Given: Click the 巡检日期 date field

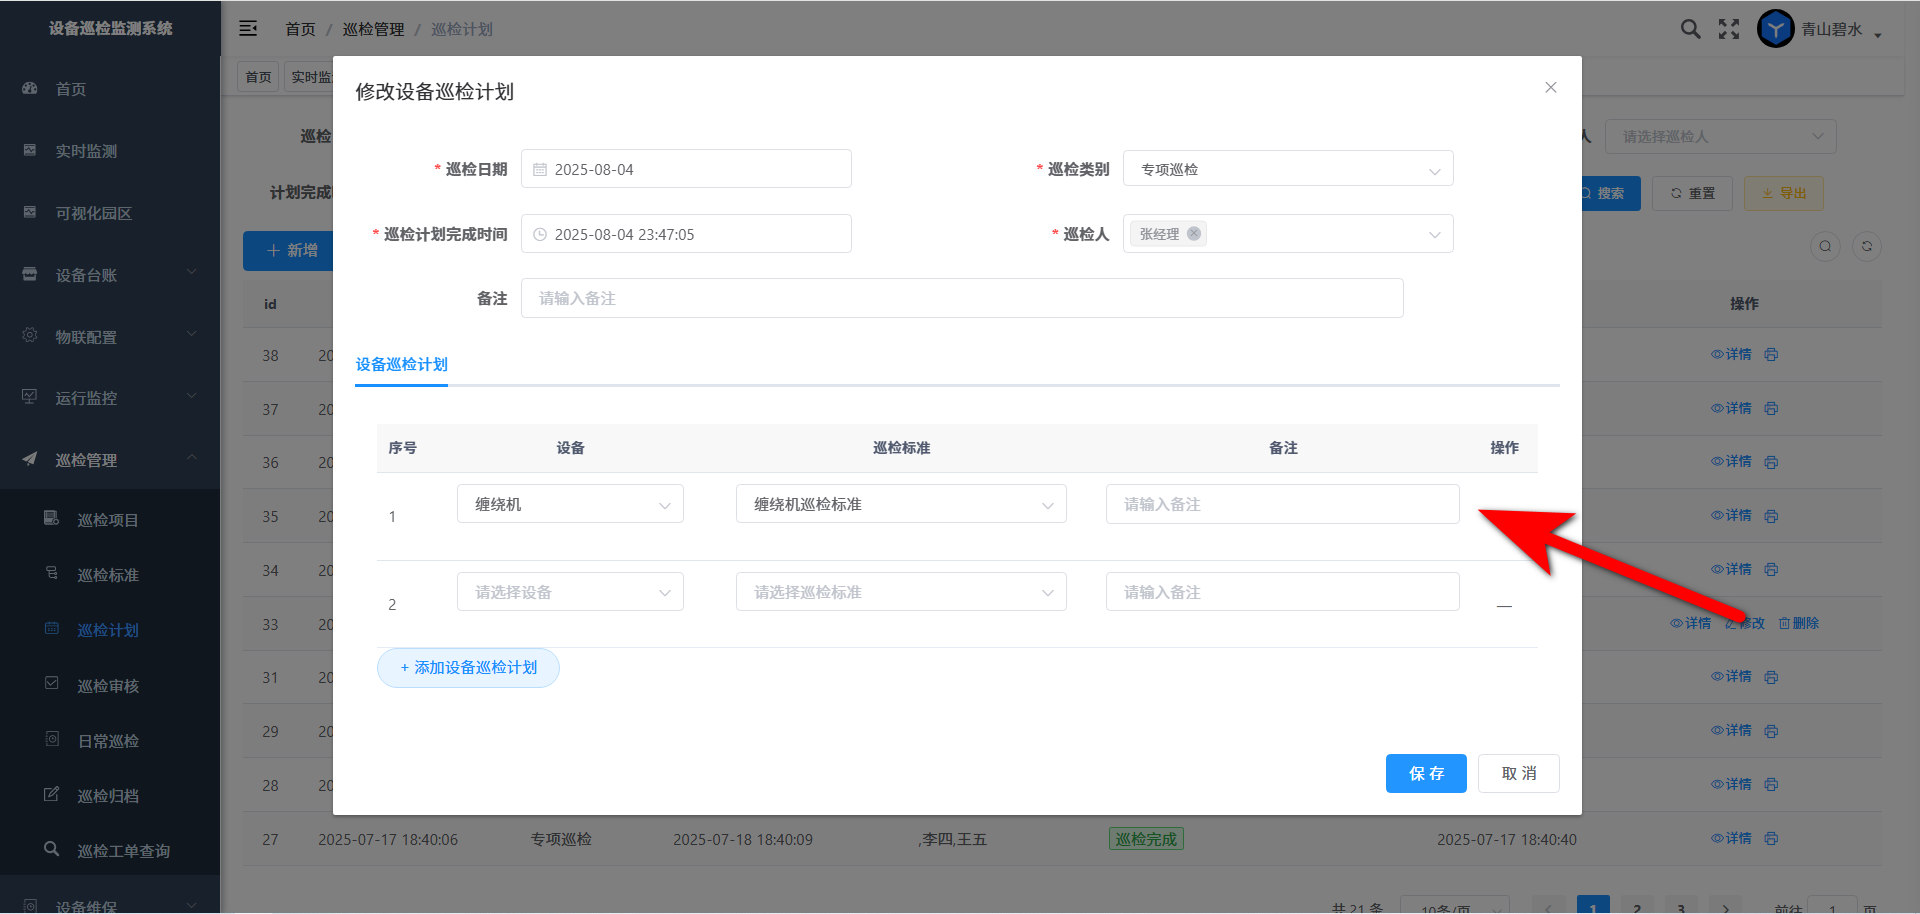Looking at the screenshot, I should tap(686, 169).
